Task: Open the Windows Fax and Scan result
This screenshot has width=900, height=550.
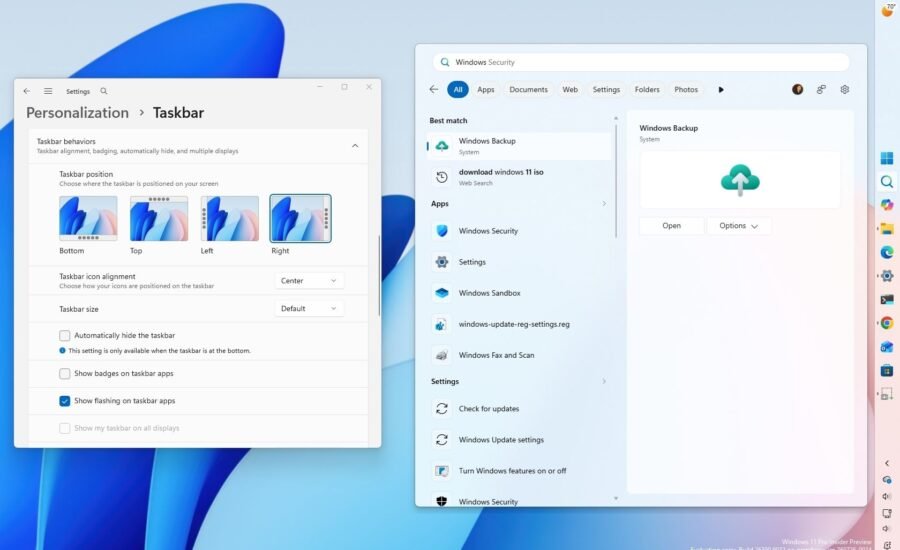Action: pos(519,355)
